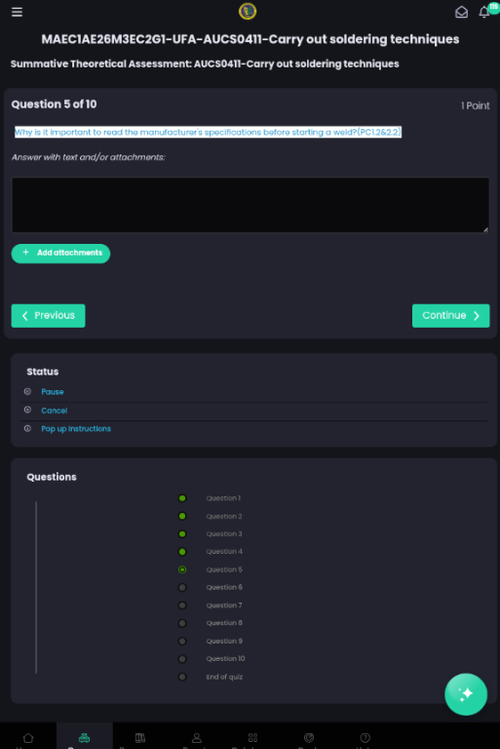
Task: Jump to Question 3 indicator
Action: pyautogui.click(x=182, y=534)
